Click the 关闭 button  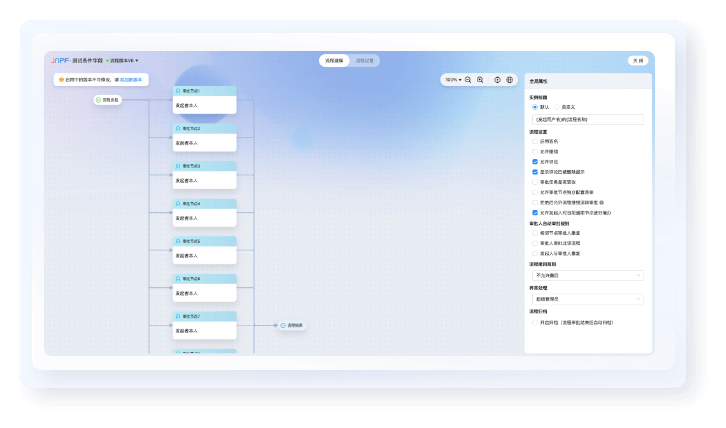pyautogui.click(x=638, y=61)
